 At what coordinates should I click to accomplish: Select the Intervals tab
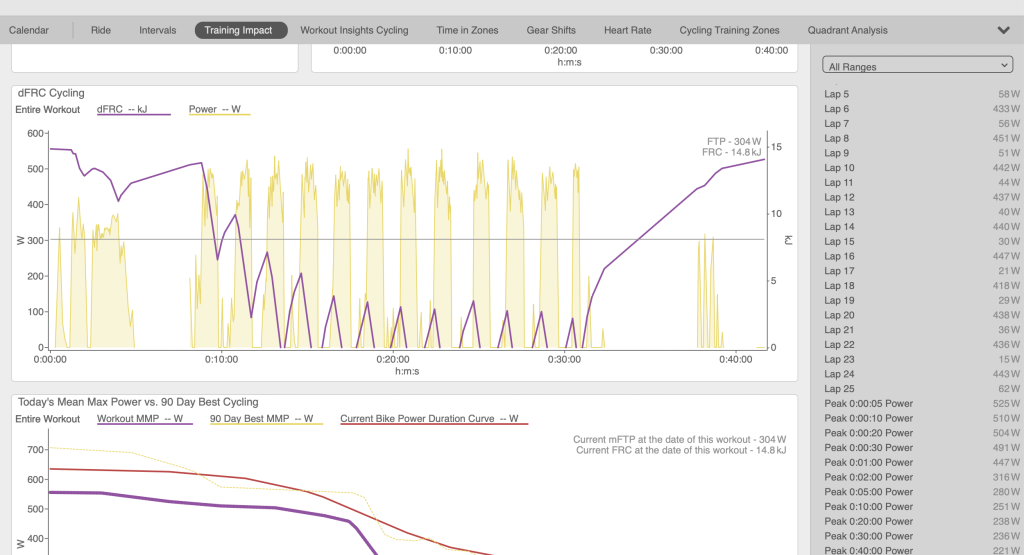point(157,30)
